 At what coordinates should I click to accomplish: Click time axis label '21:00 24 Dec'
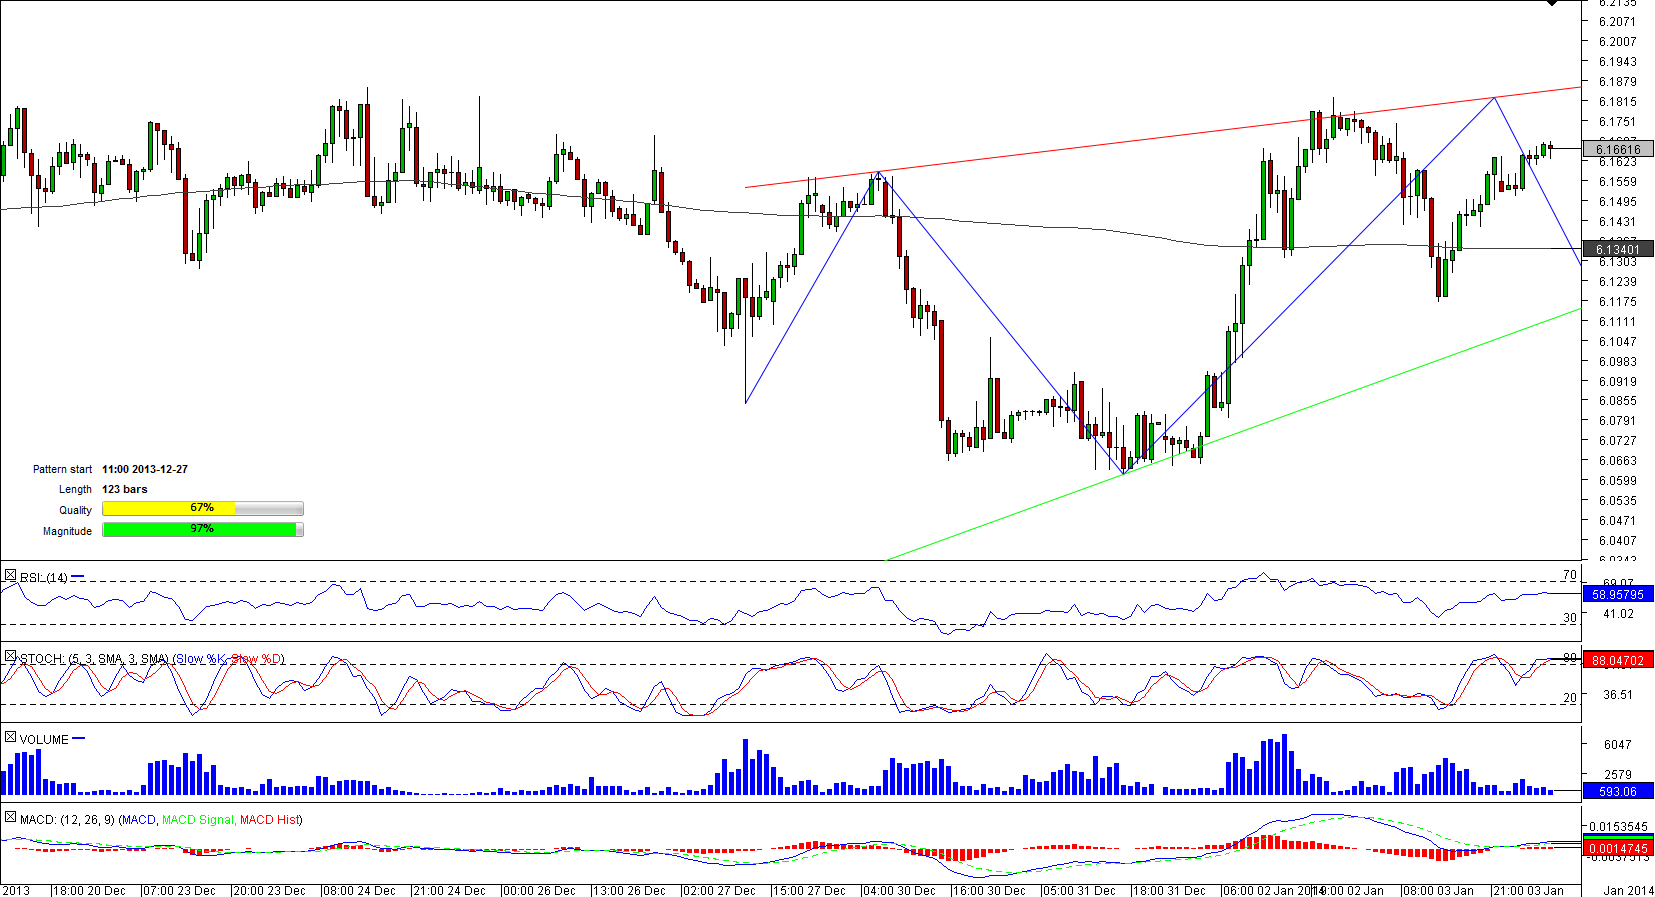point(449,890)
